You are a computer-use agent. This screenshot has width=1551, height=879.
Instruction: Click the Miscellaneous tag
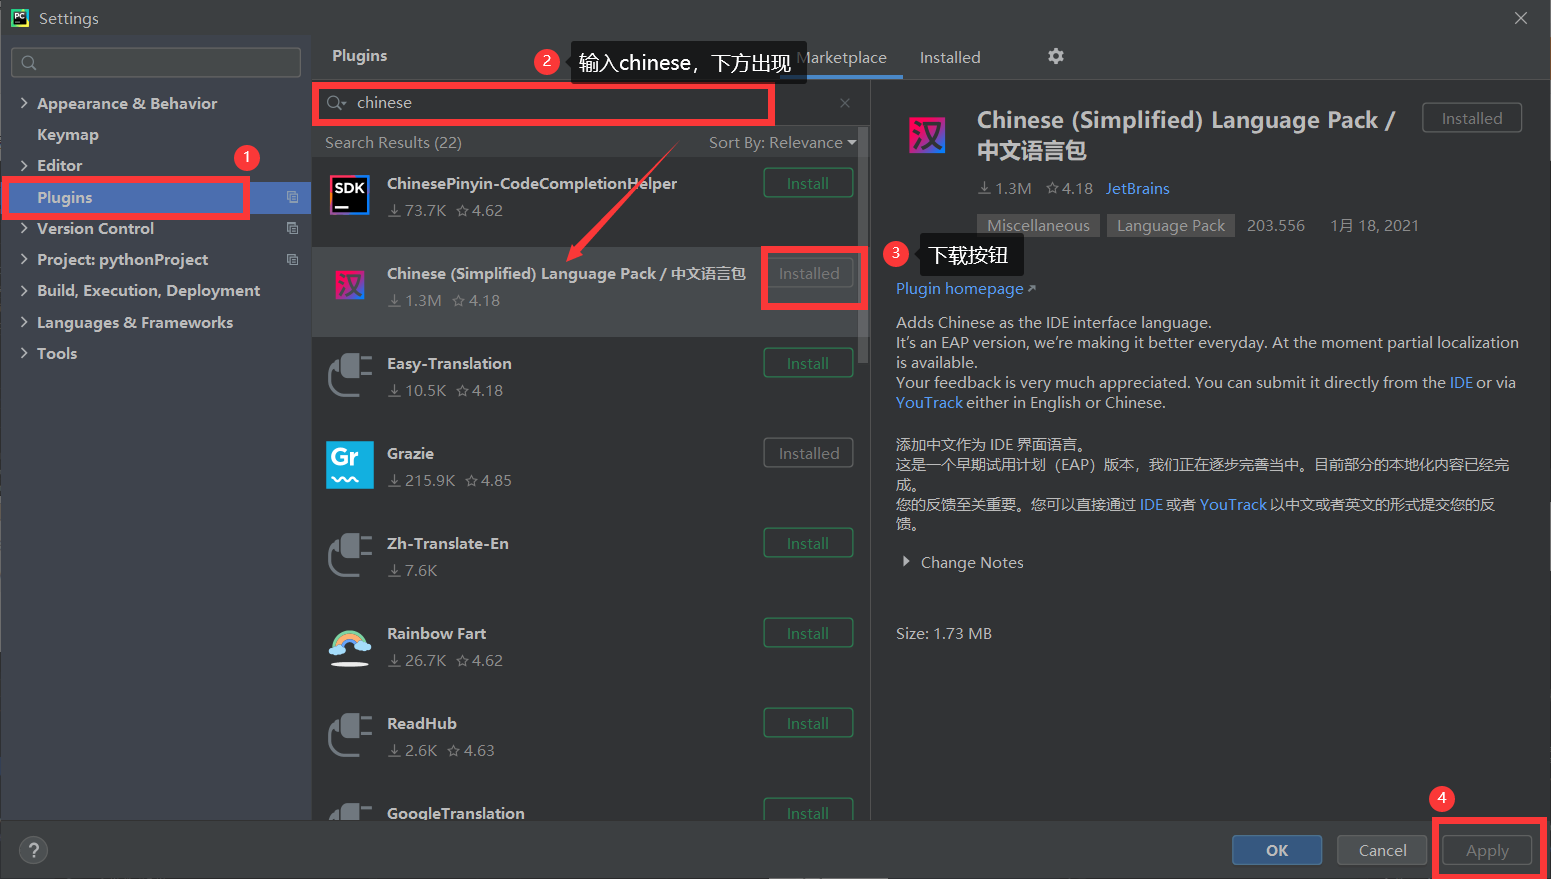coord(1038,225)
